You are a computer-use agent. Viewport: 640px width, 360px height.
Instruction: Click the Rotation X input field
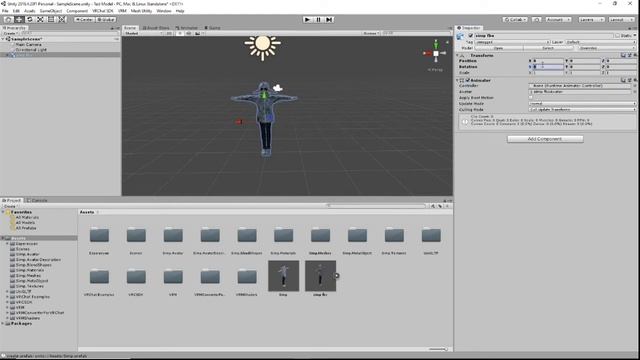coord(548,67)
